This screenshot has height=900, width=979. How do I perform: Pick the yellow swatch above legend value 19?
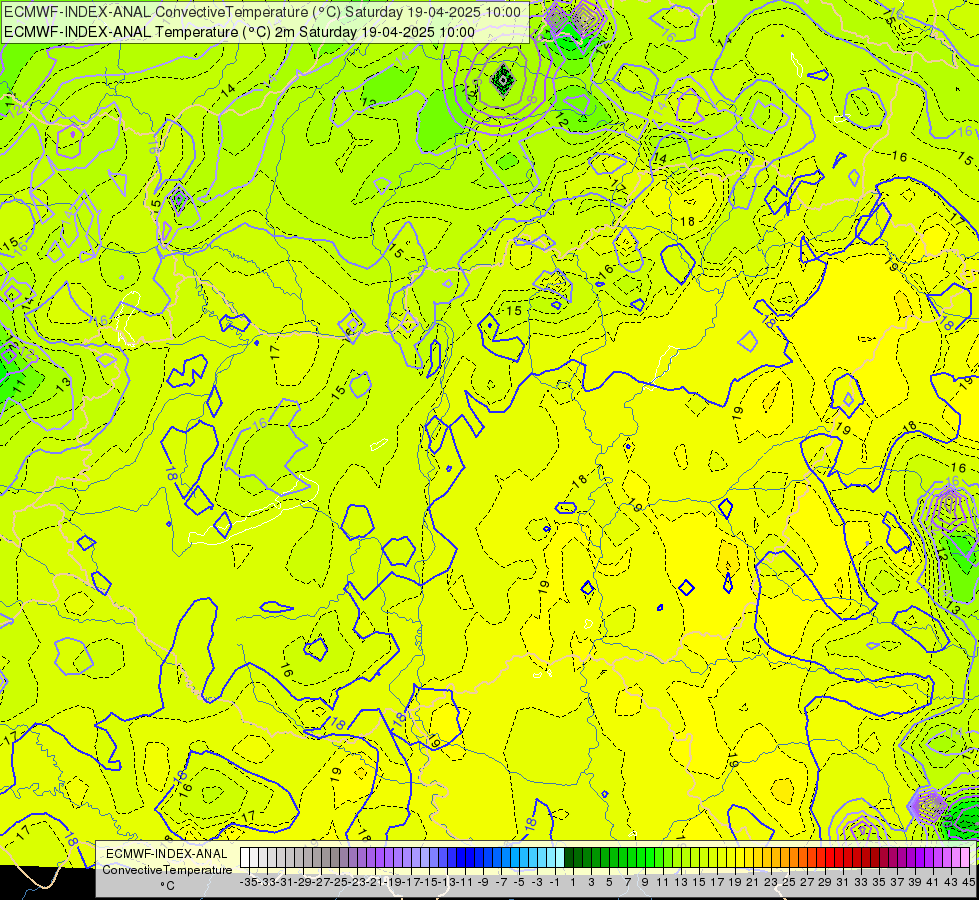pos(731,858)
